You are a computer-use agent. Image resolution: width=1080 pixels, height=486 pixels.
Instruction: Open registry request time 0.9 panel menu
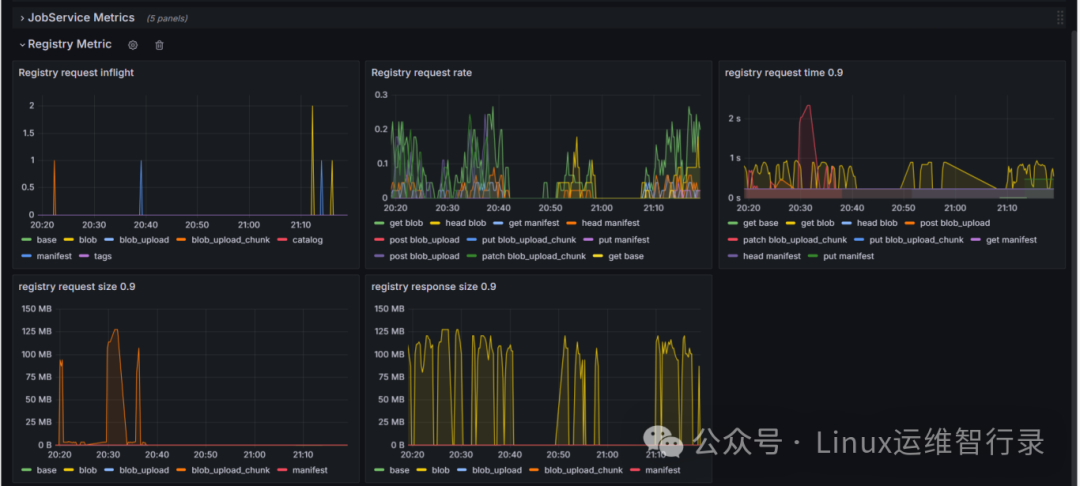click(x=784, y=72)
